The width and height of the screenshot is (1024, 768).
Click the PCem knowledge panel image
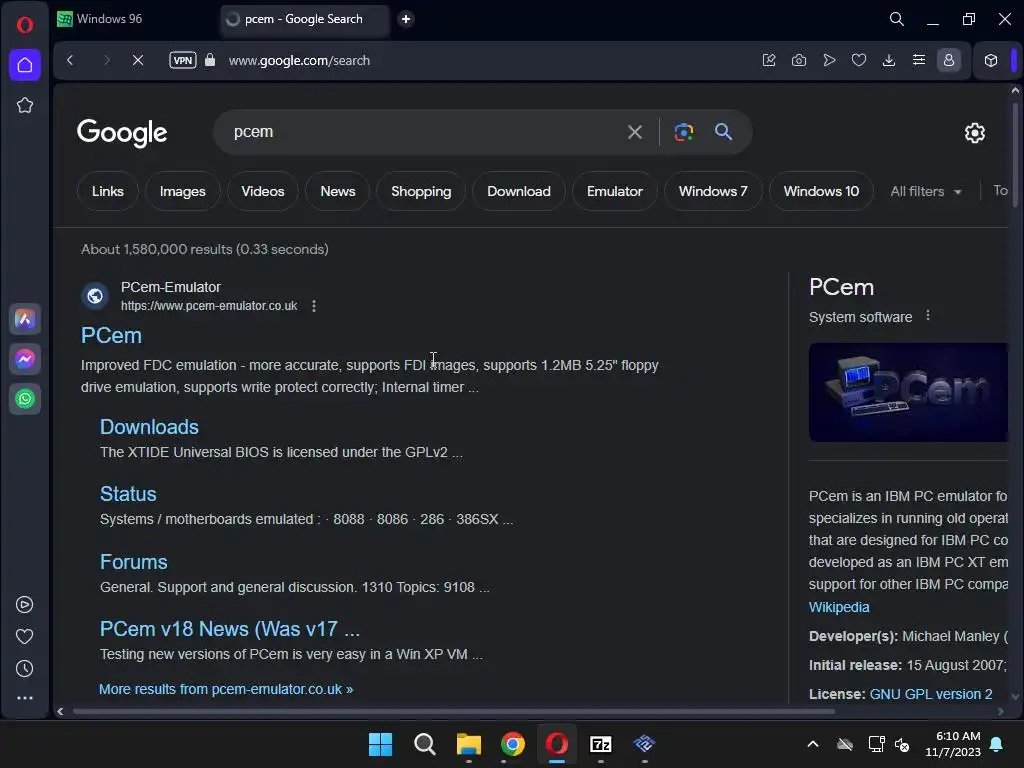click(x=908, y=392)
